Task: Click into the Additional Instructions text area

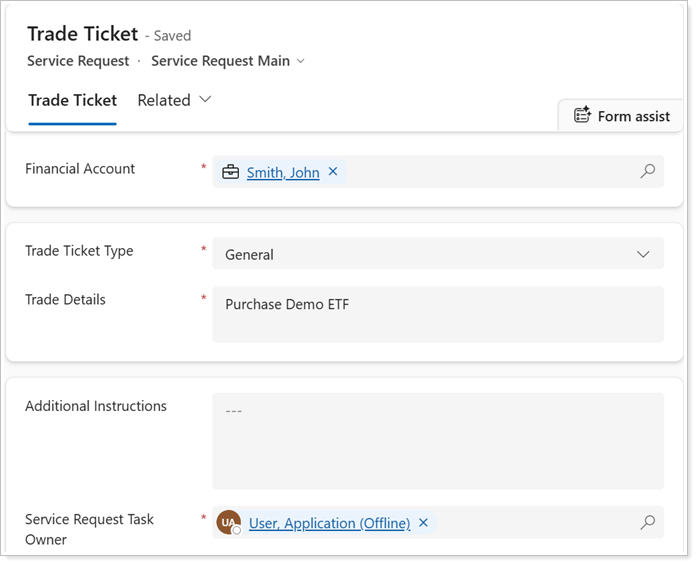Action: pos(438,441)
